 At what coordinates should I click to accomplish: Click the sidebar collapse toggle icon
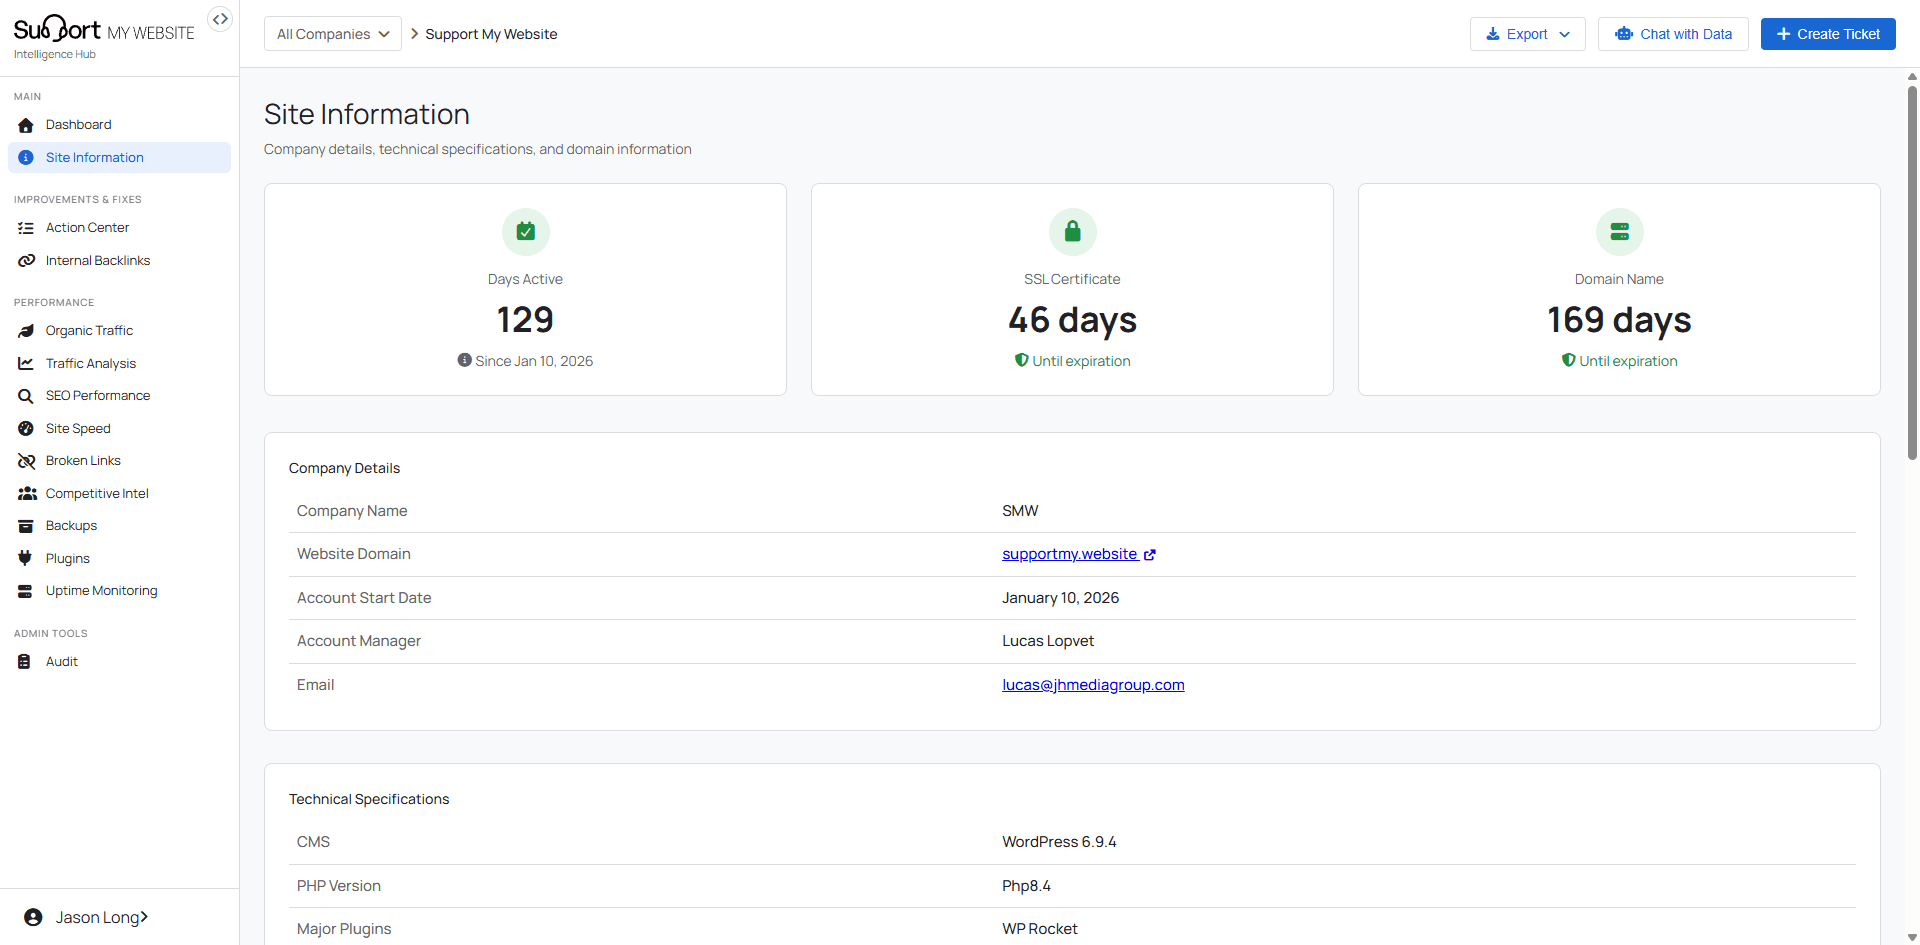[x=220, y=19]
